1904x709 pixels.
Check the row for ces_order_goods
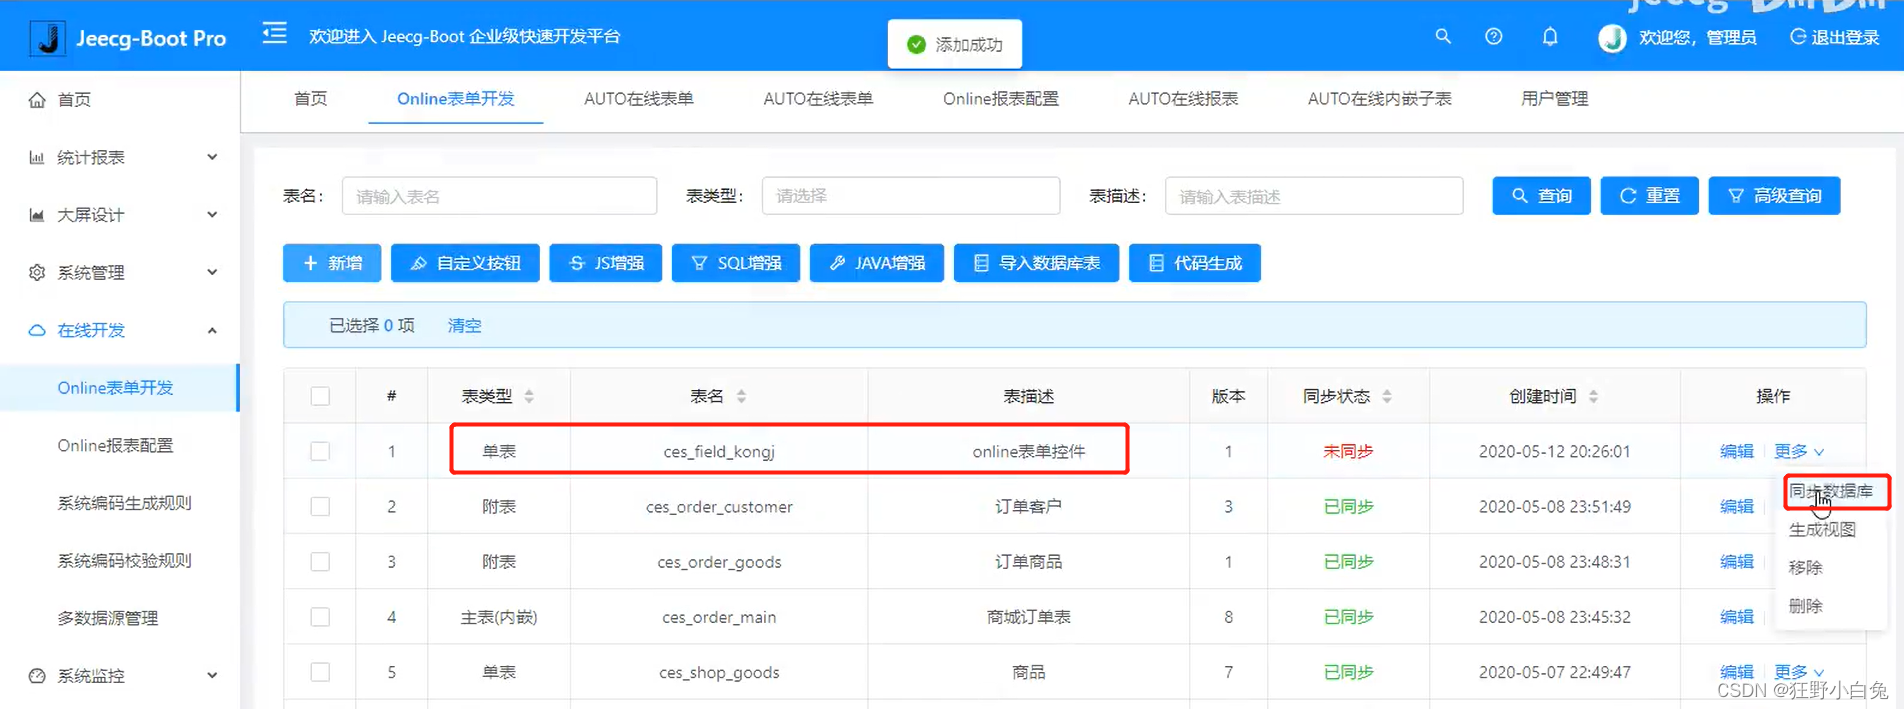[320, 562]
